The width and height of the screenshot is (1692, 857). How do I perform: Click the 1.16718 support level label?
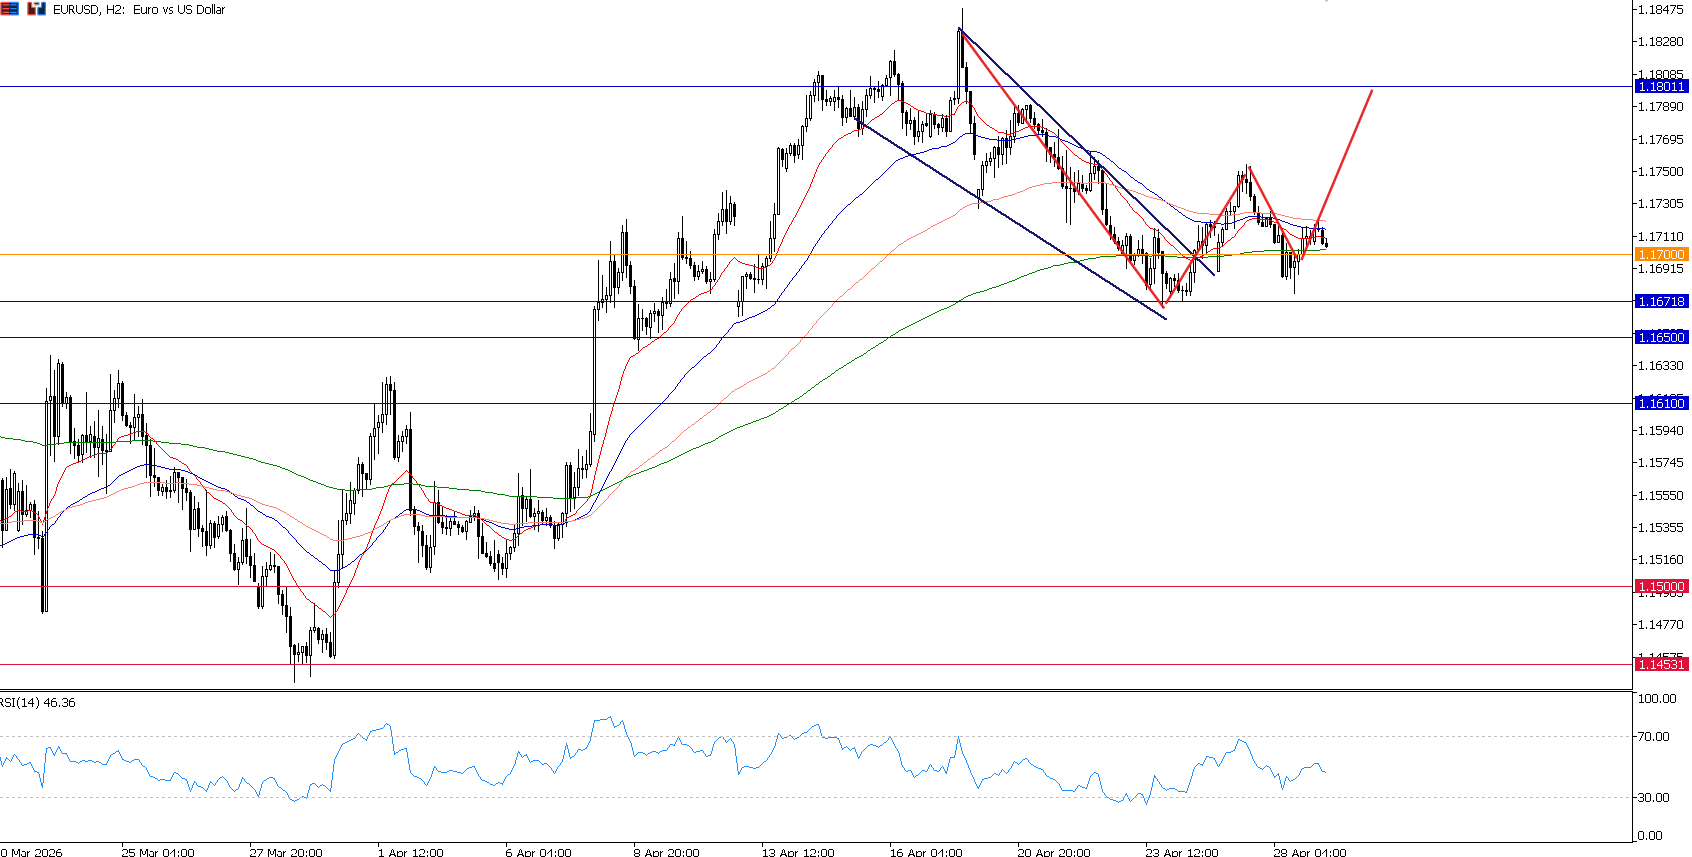point(1660,301)
